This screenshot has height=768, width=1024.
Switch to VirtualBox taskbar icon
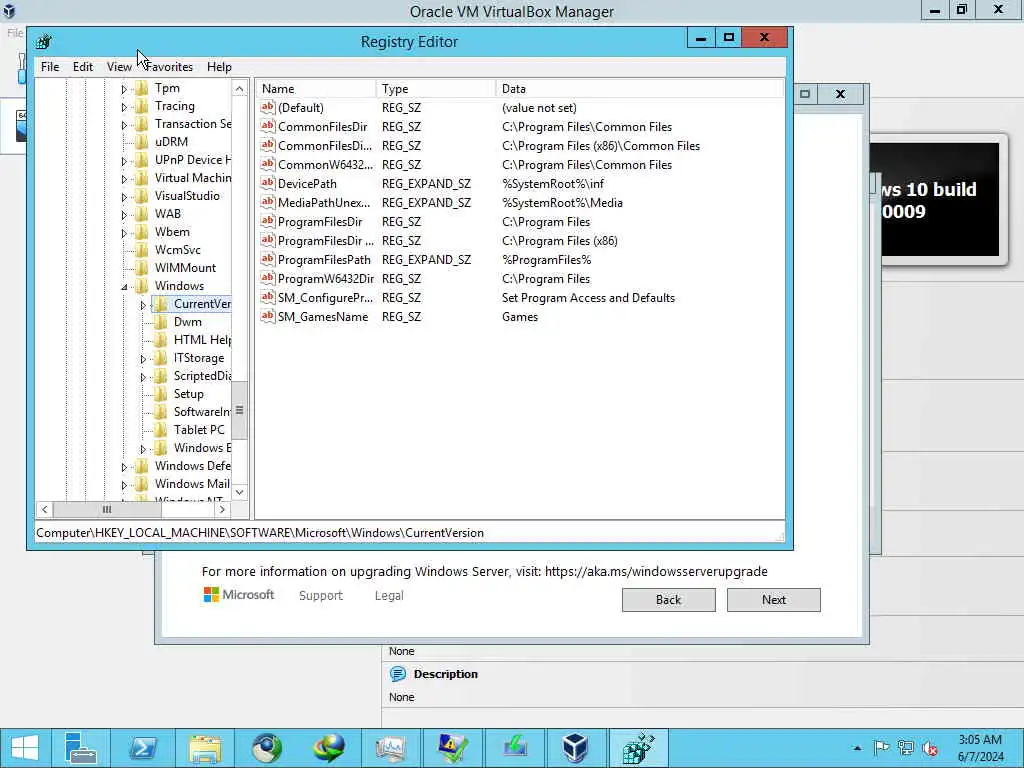click(575, 748)
